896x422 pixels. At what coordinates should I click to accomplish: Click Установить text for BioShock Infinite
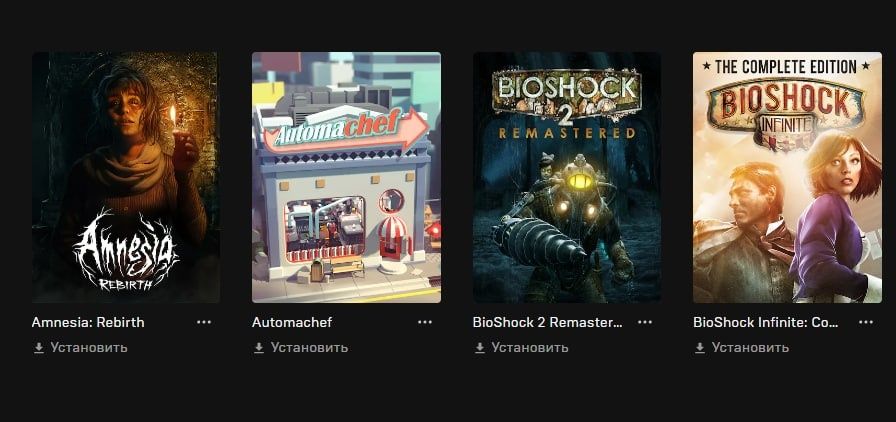point(750,348)
